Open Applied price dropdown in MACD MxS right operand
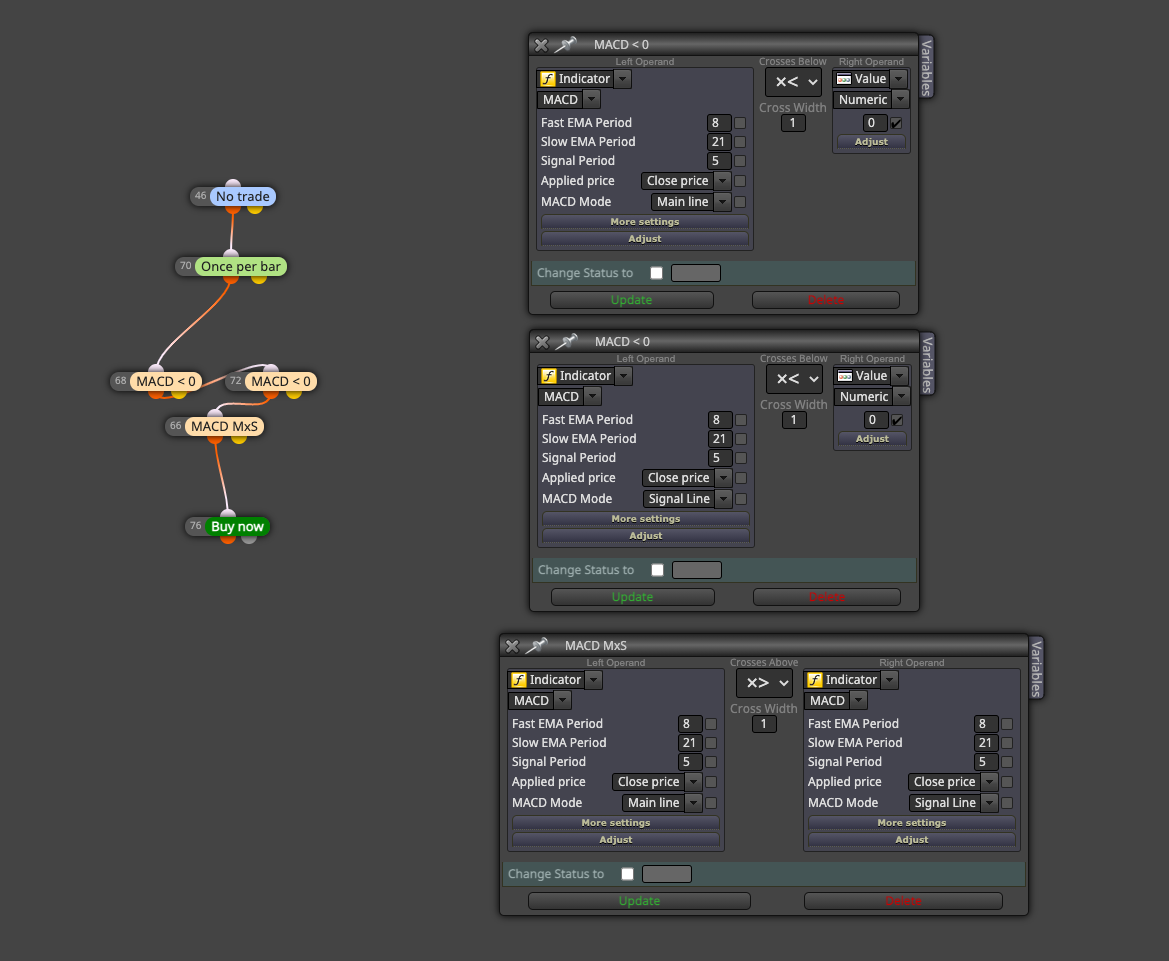This screenshot has height=961, width=1169. click(953, 782)
